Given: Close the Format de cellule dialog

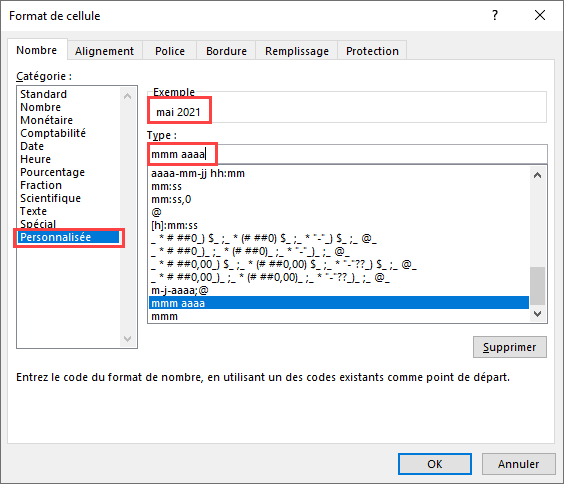Looking at the screenshot, I should pyautogui.click(x=540, y=15).
